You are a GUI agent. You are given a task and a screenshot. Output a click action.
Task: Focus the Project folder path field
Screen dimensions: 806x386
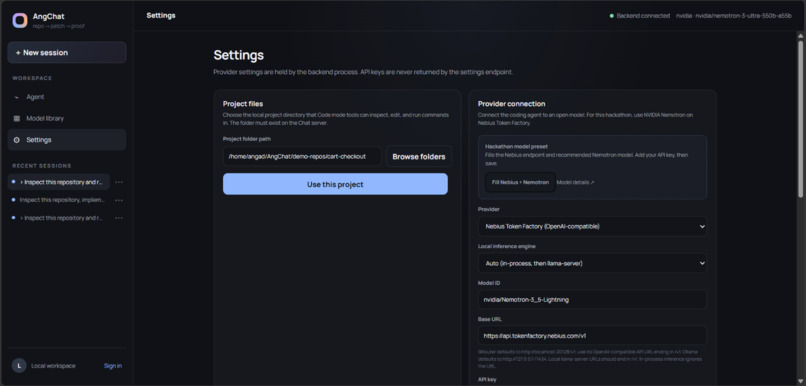pos(302,156)
